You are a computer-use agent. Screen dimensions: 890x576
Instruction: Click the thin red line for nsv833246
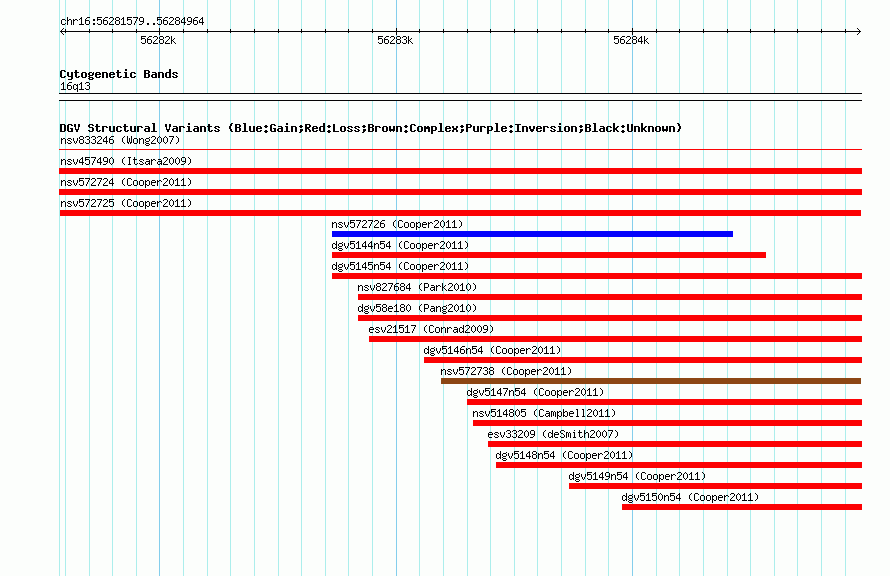tap(460, 150)
